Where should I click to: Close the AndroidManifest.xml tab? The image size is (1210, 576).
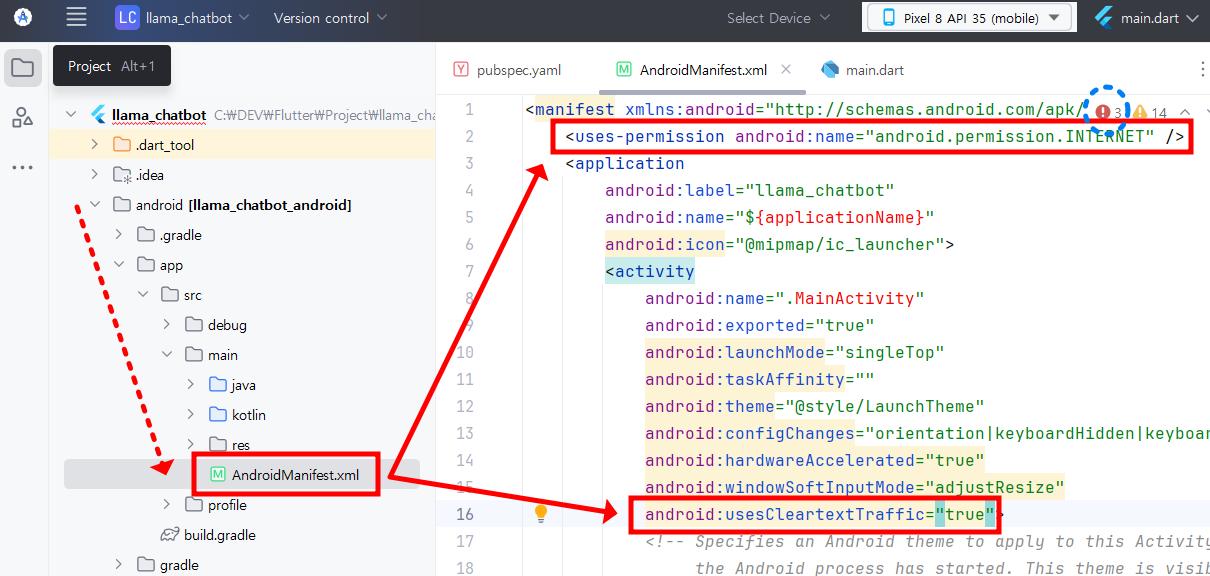click(x=786, y=69)
